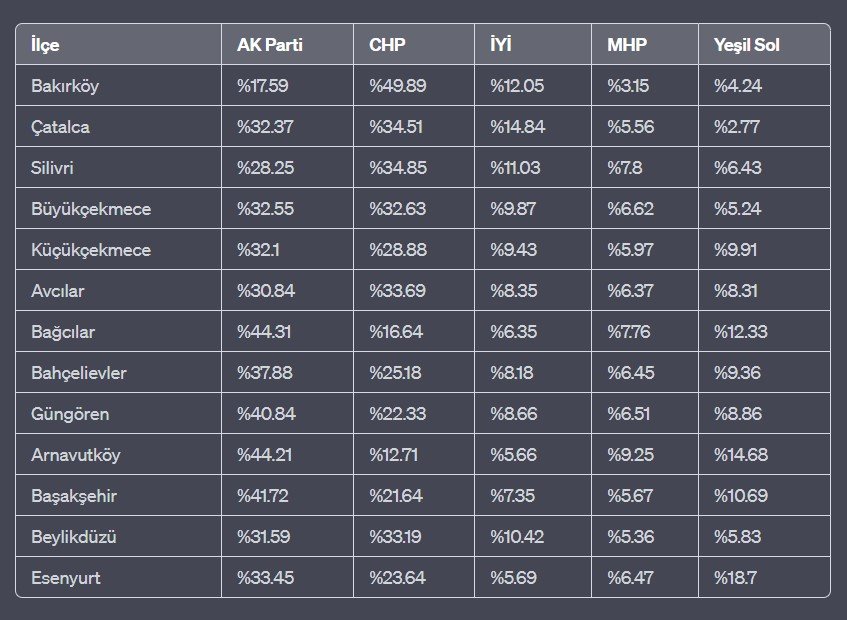Viewport: 847px width, 620px height.
Task: Select Çatalca's İYİ value %14.84
Action: coord(517,127)
